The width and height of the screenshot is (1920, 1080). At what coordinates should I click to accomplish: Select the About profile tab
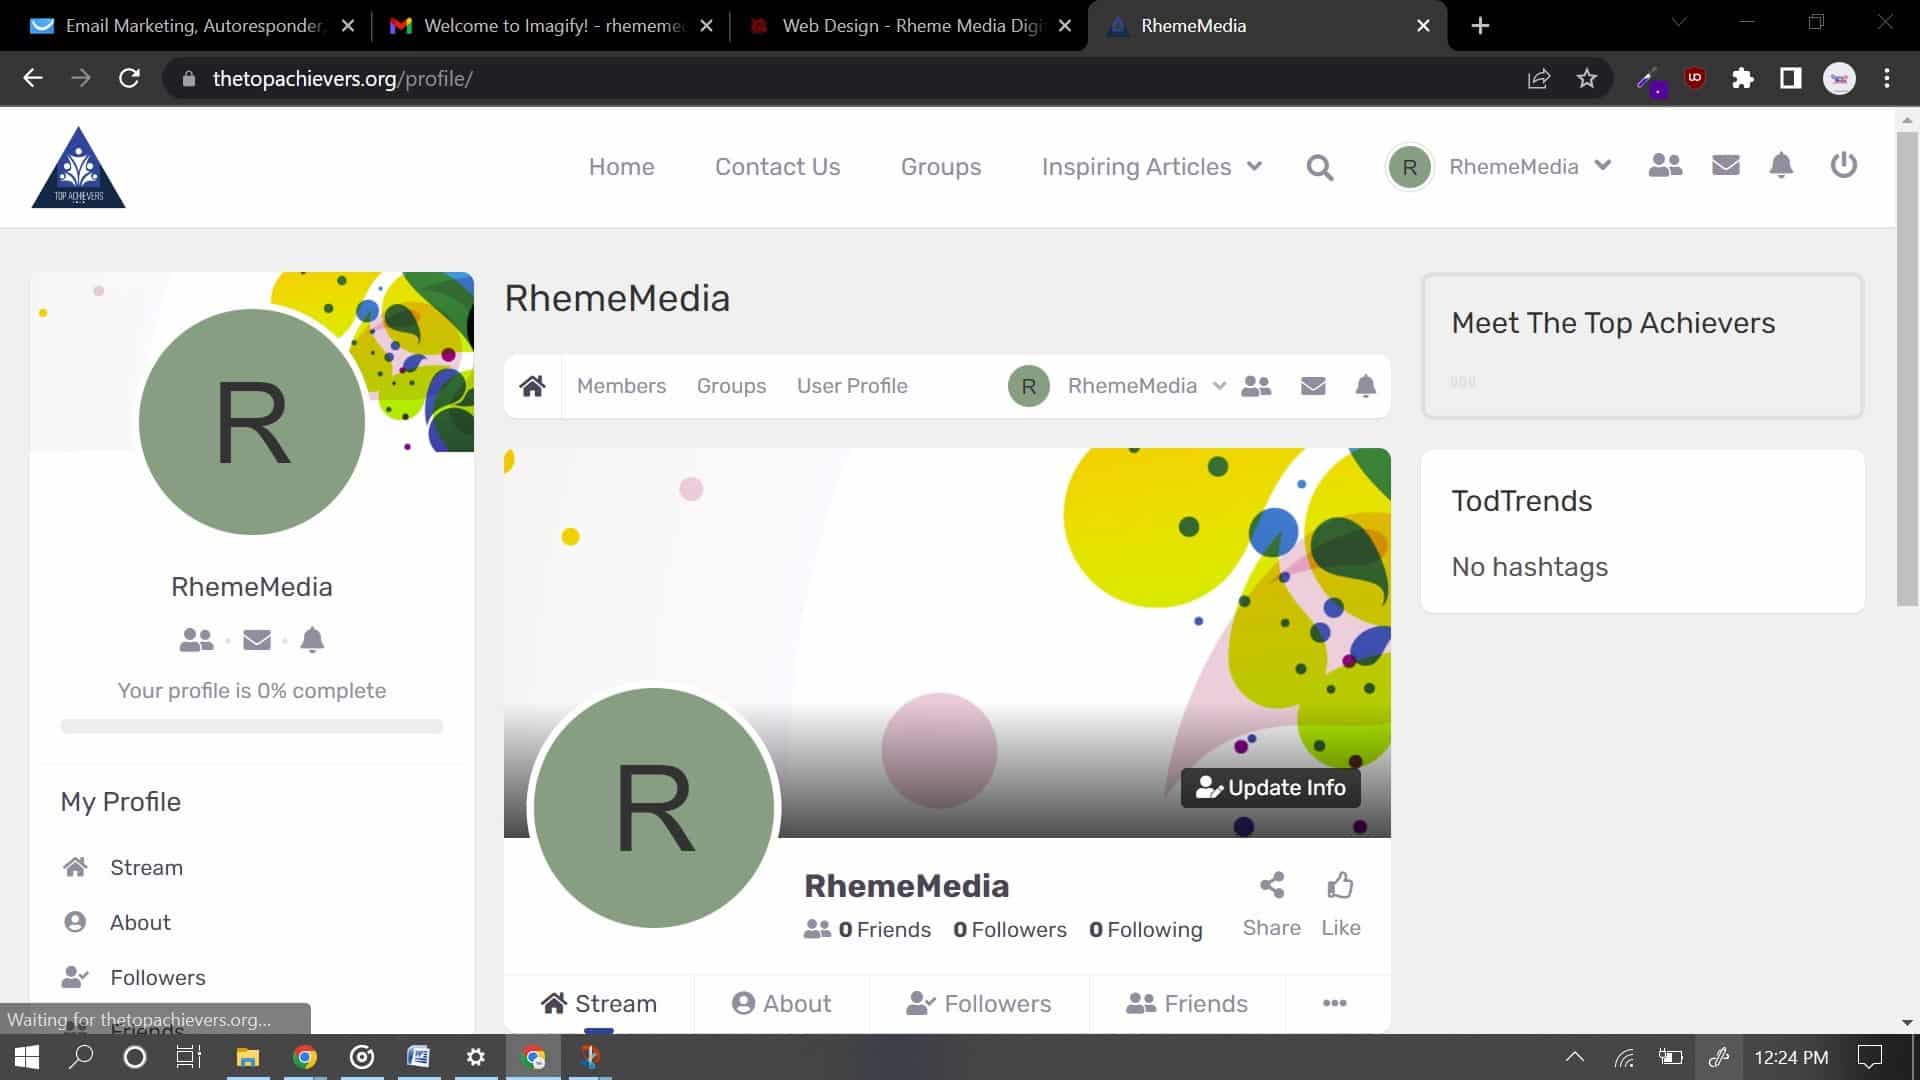tap(781, 1003)
